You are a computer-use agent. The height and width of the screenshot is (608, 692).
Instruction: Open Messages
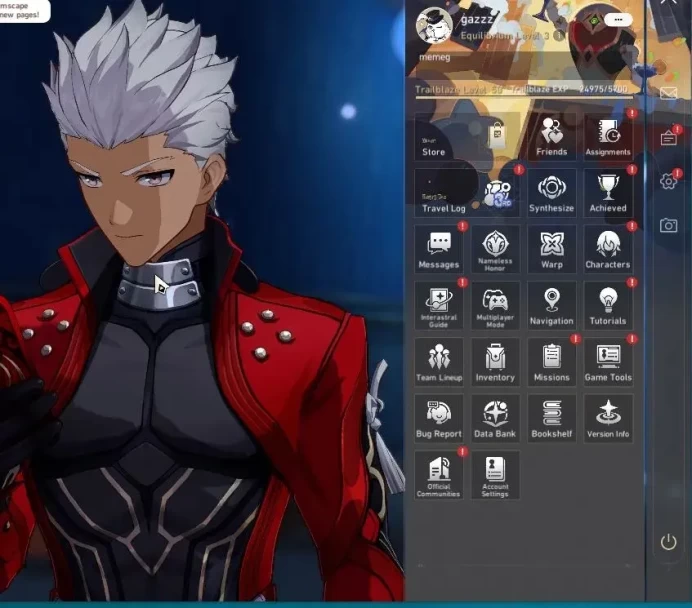(x=439, y=249)
